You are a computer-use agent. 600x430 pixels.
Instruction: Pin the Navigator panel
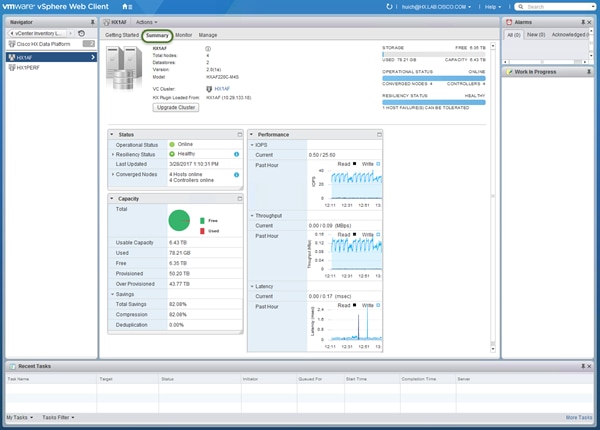click(x=92, y=22)
